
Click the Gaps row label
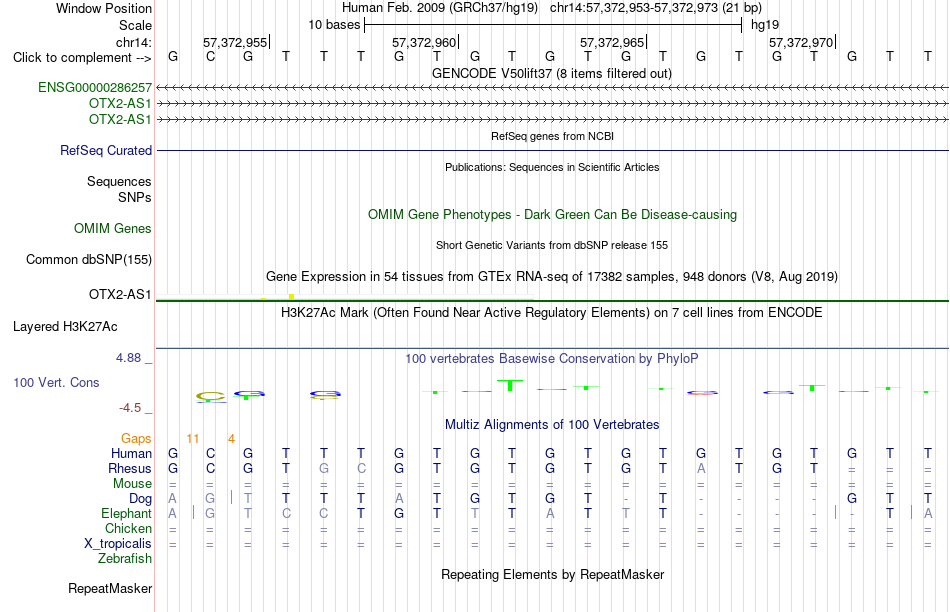tap(136, 439)
